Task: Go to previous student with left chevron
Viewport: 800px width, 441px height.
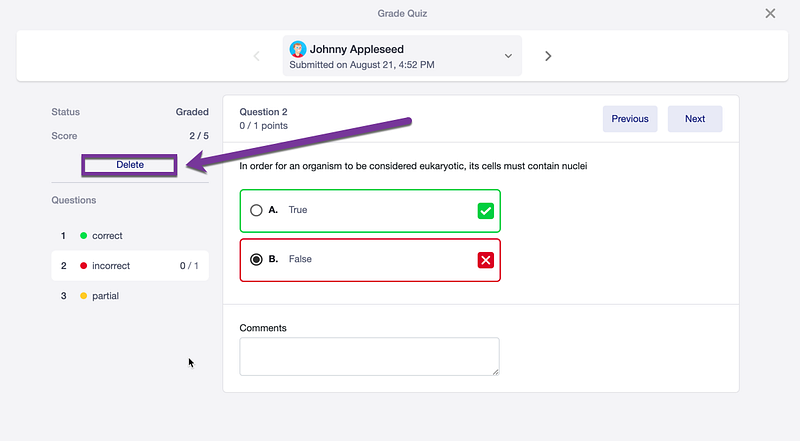Action: pyautogui.click(x=257, y=56)
